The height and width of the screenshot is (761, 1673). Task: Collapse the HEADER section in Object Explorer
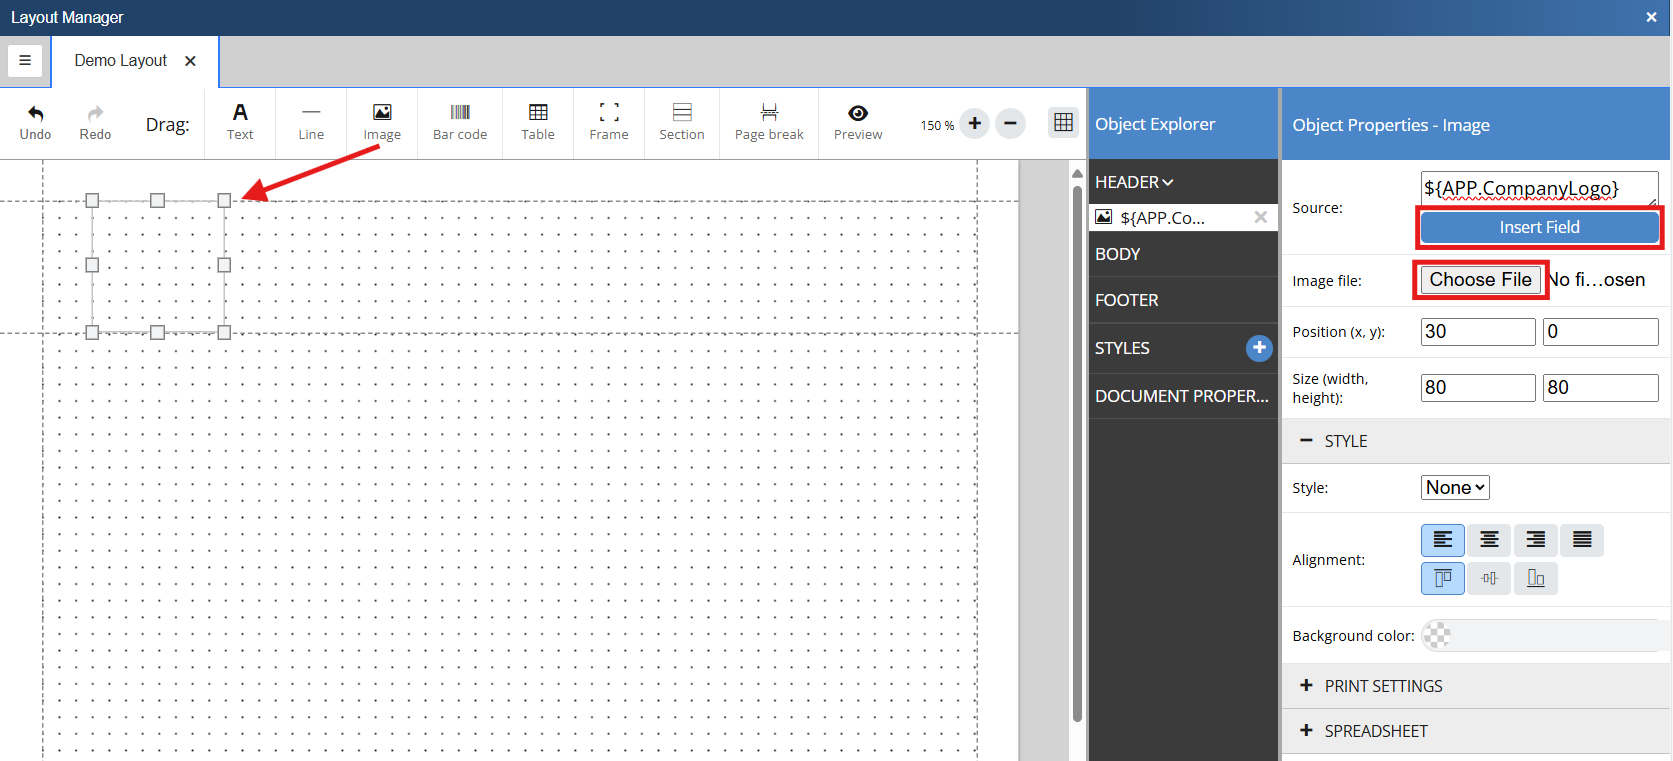1134,182
